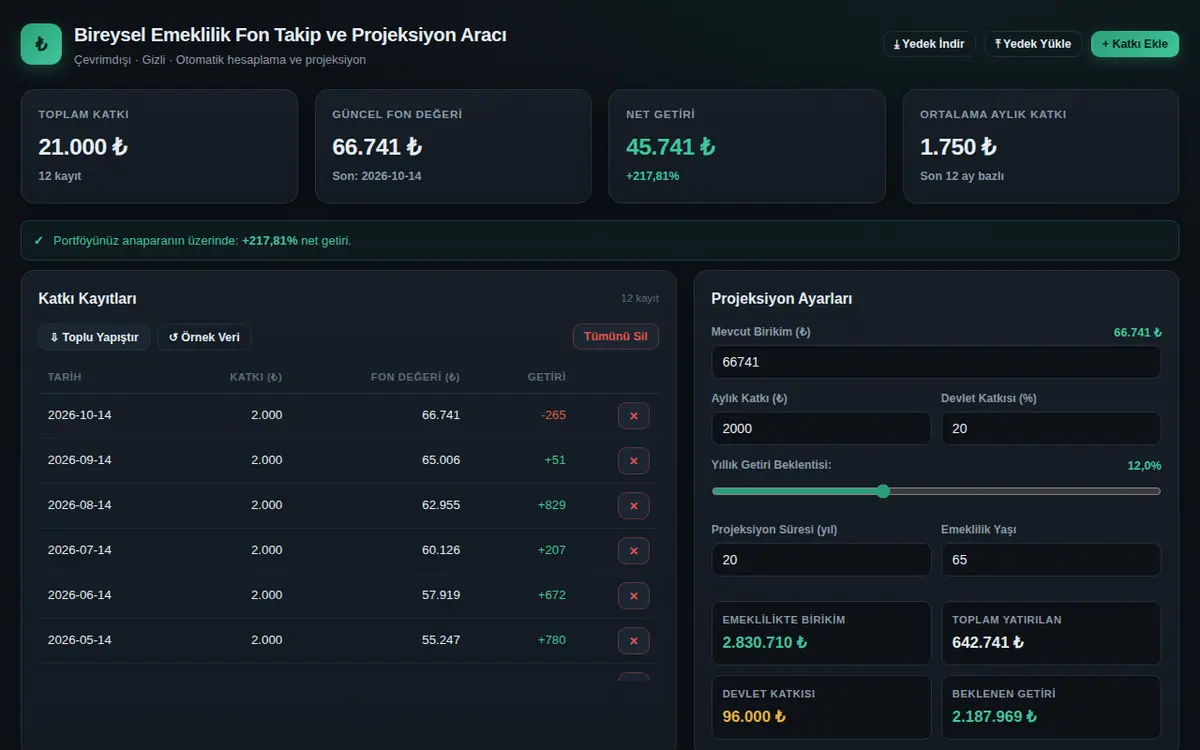
Task: Focus the Projeksiyon Süresi input
Action: tap(821, 560)
